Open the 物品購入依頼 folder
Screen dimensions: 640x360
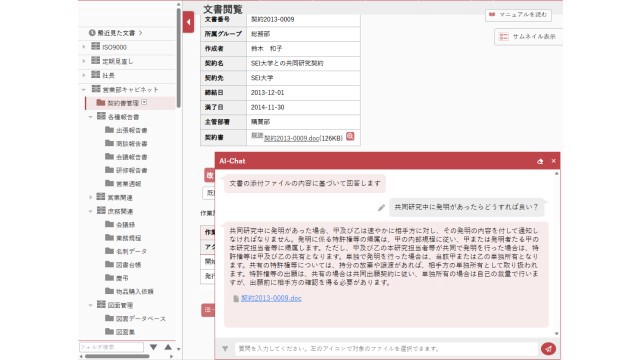point(129,291)
